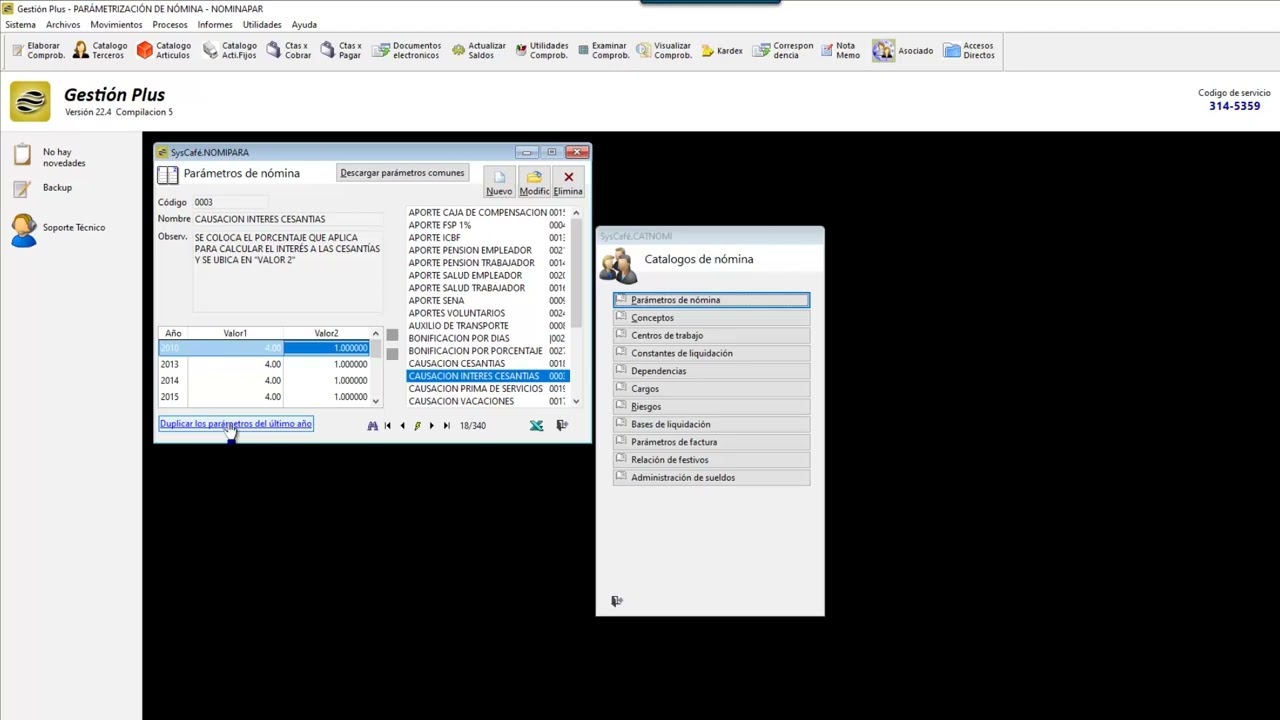Click exit icon in Catalogos de nómina window
The image size is (1280, 720).
pos(617,601)
